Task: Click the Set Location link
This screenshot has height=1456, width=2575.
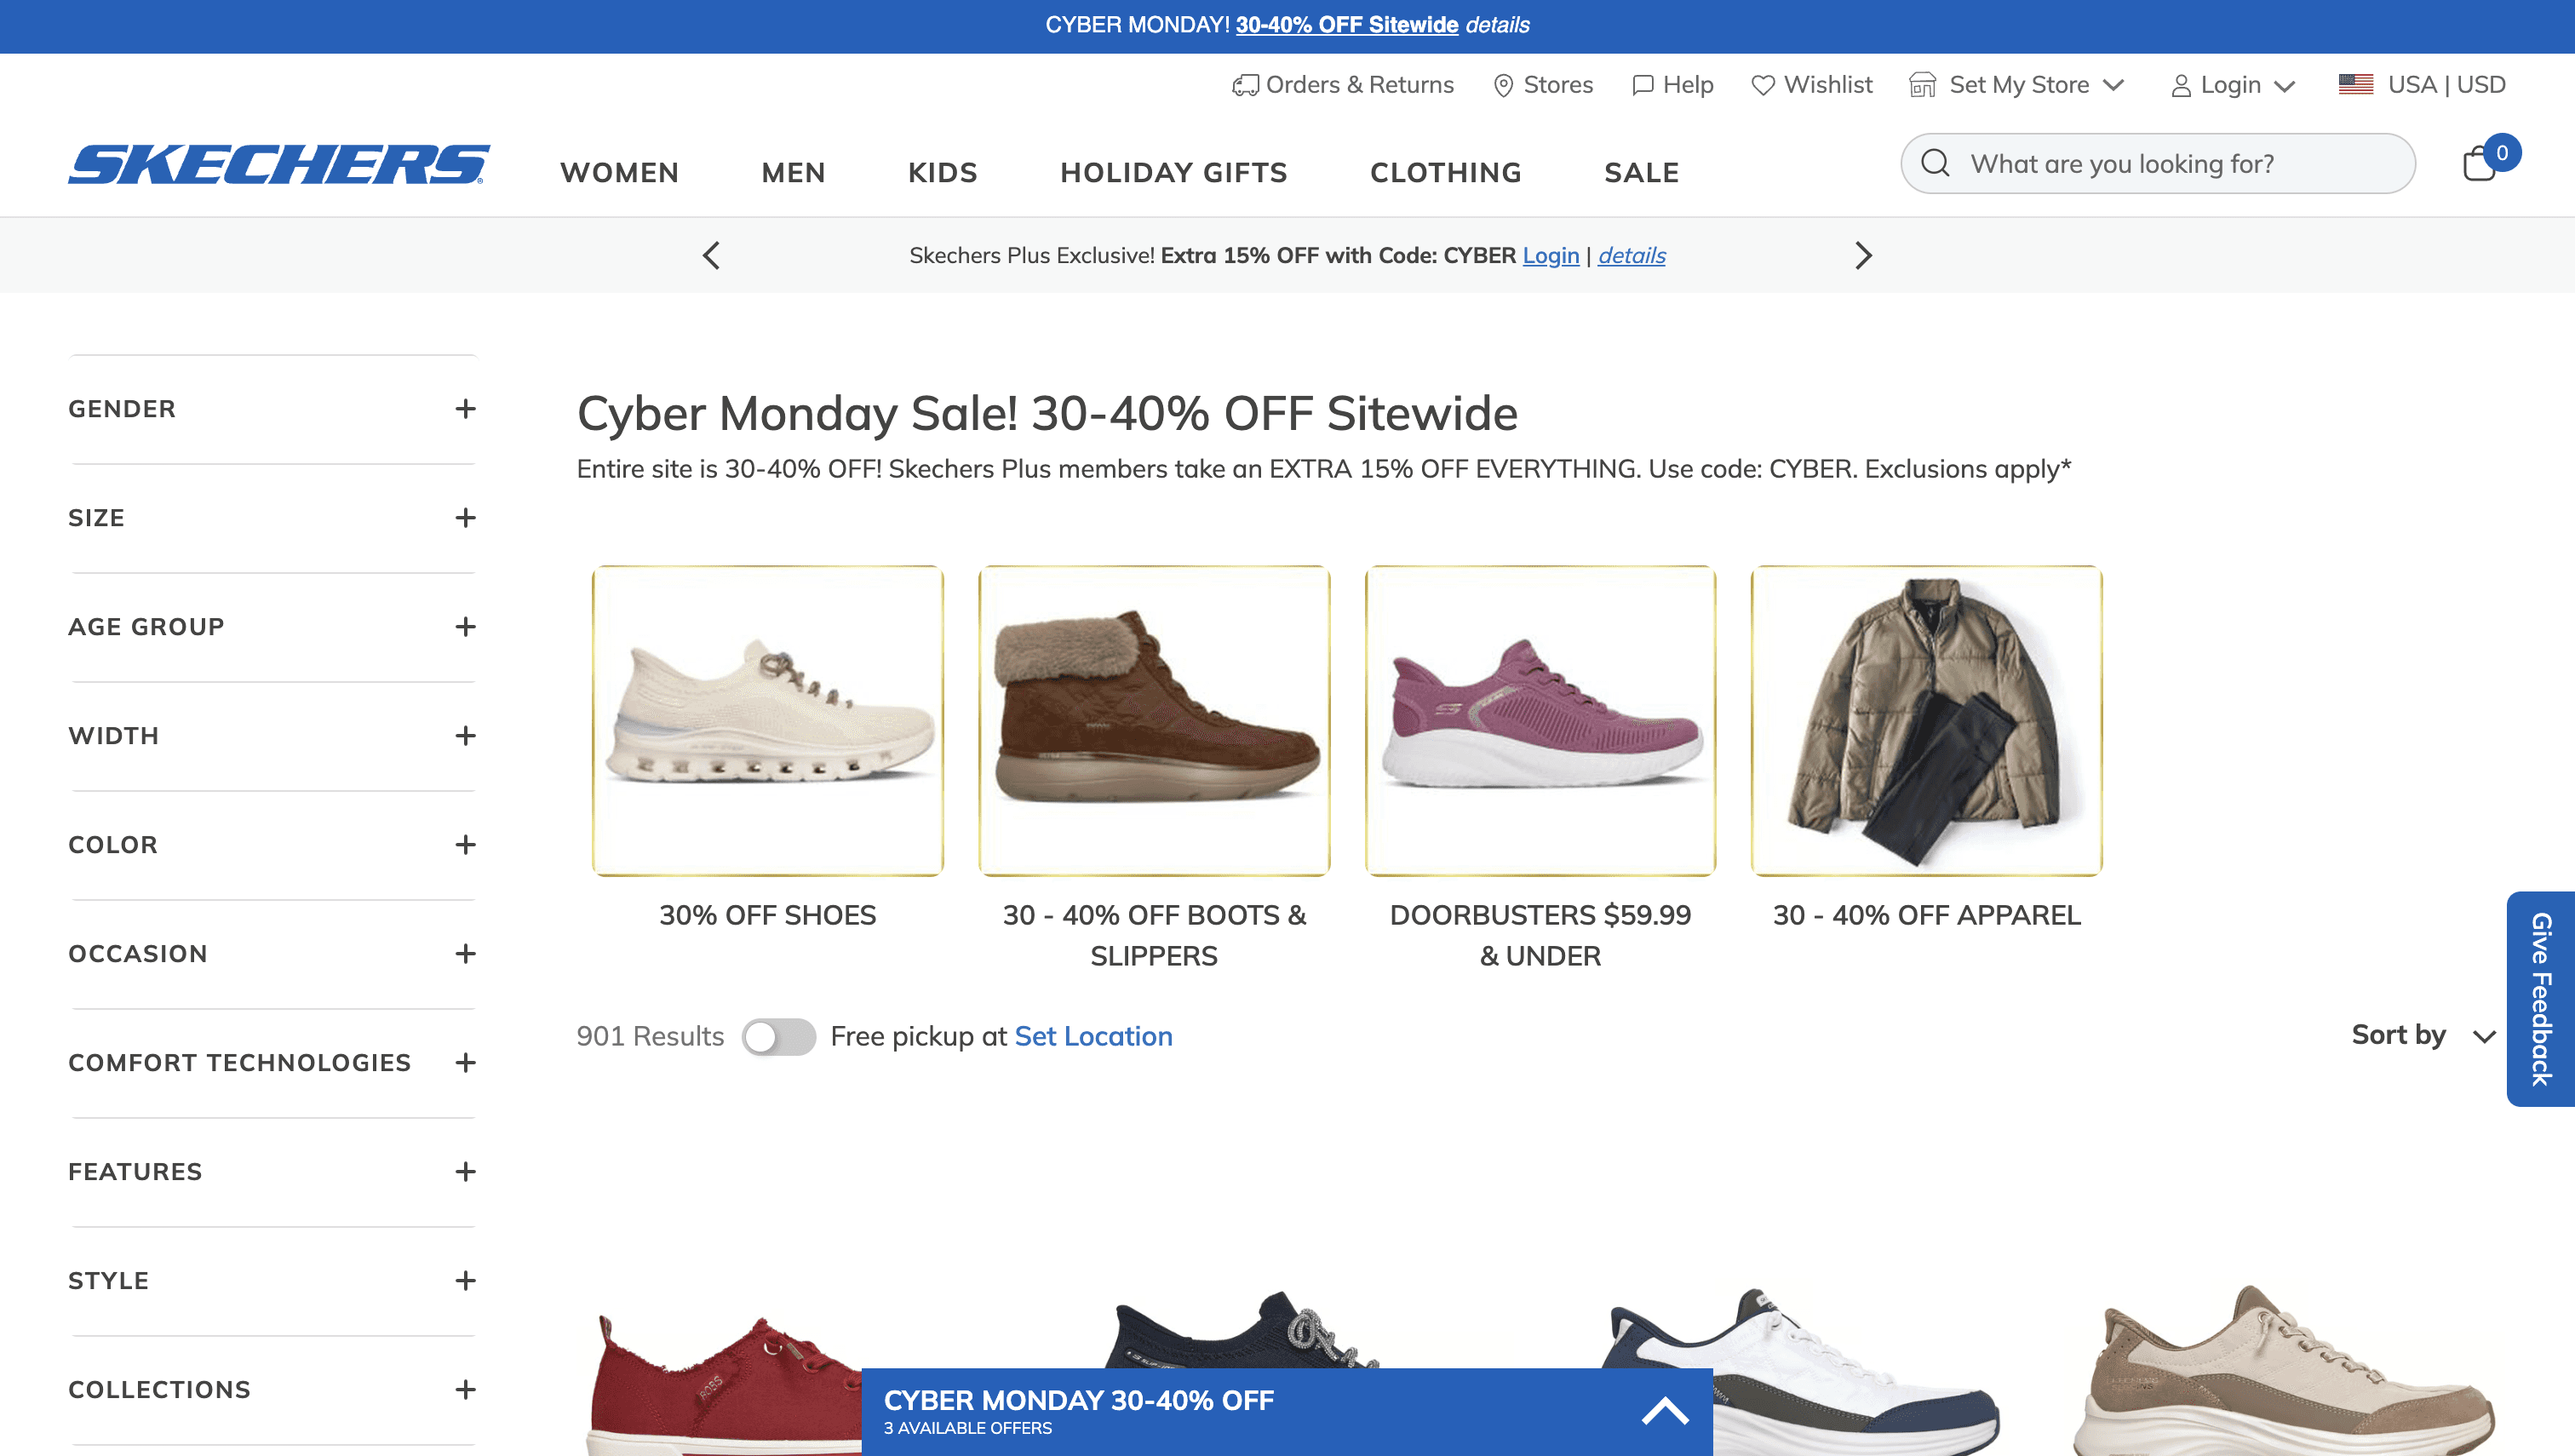Action: coord(1093,1037)
